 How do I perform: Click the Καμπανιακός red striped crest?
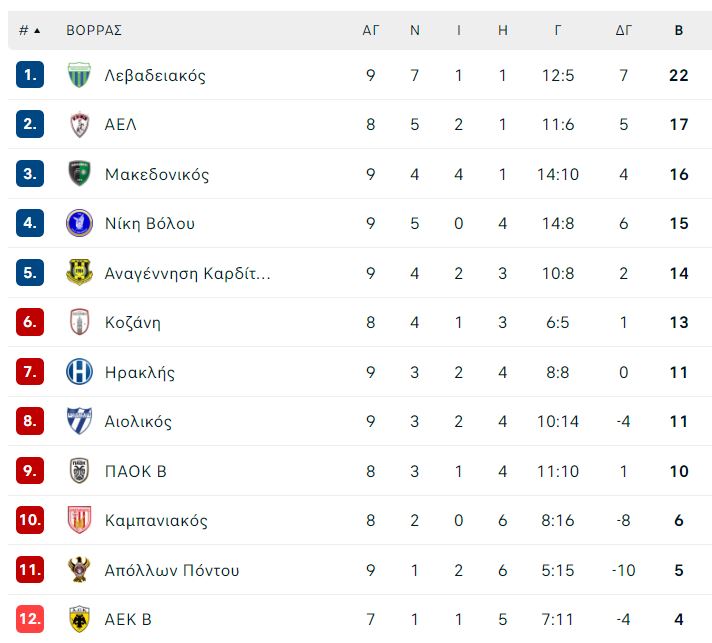click(x=79, y=519)
